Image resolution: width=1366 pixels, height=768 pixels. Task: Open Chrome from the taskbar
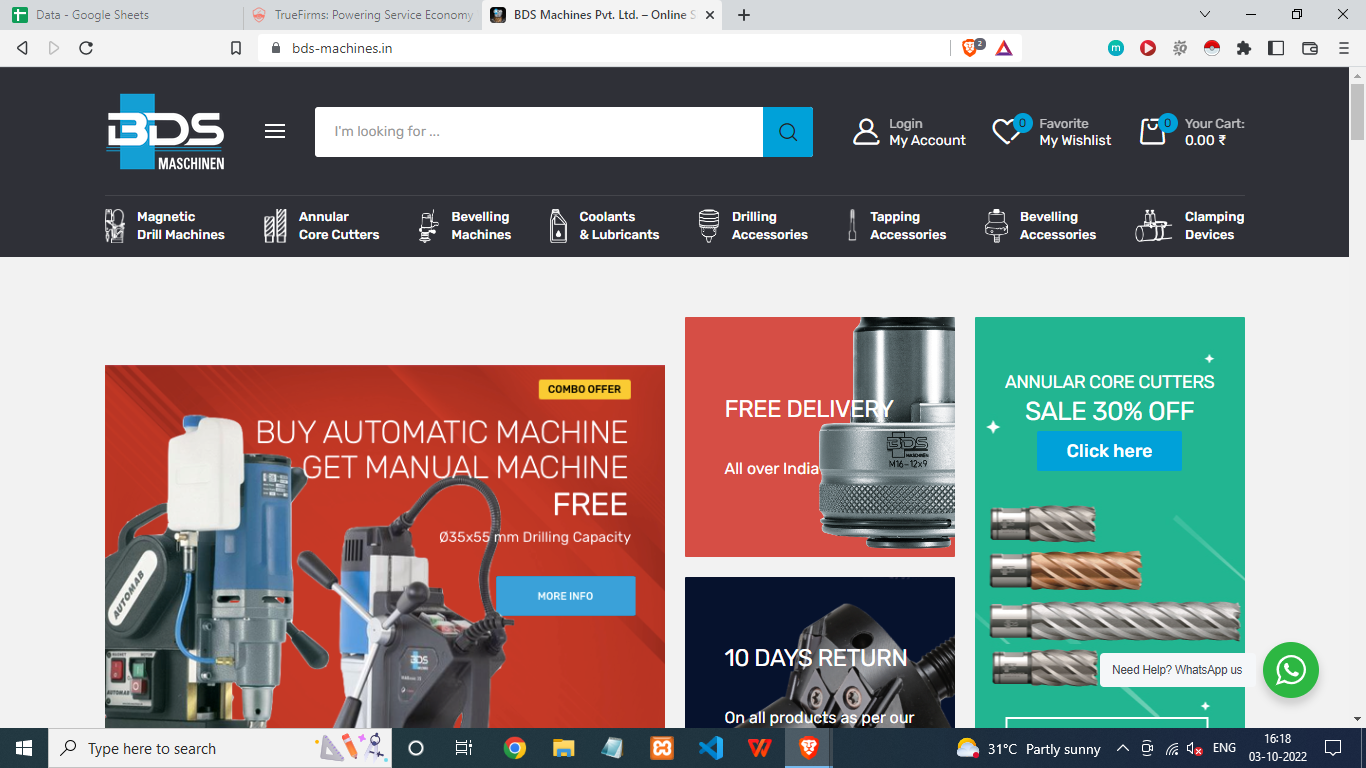(x=515, y=748)
